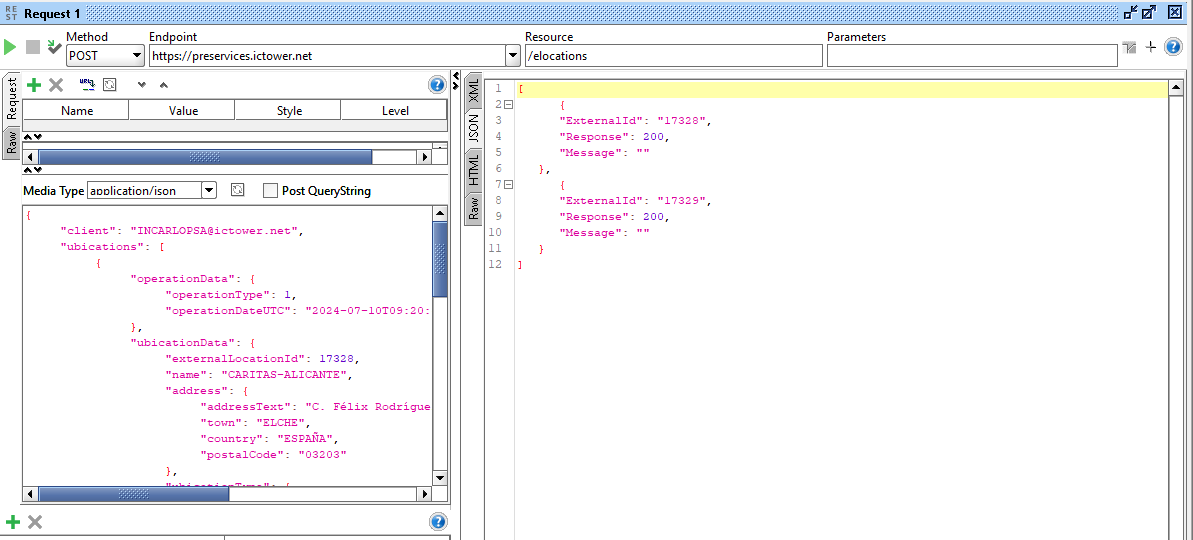
Task: Add request to TestCase checkmark icon
Action: tap(53, 47)
